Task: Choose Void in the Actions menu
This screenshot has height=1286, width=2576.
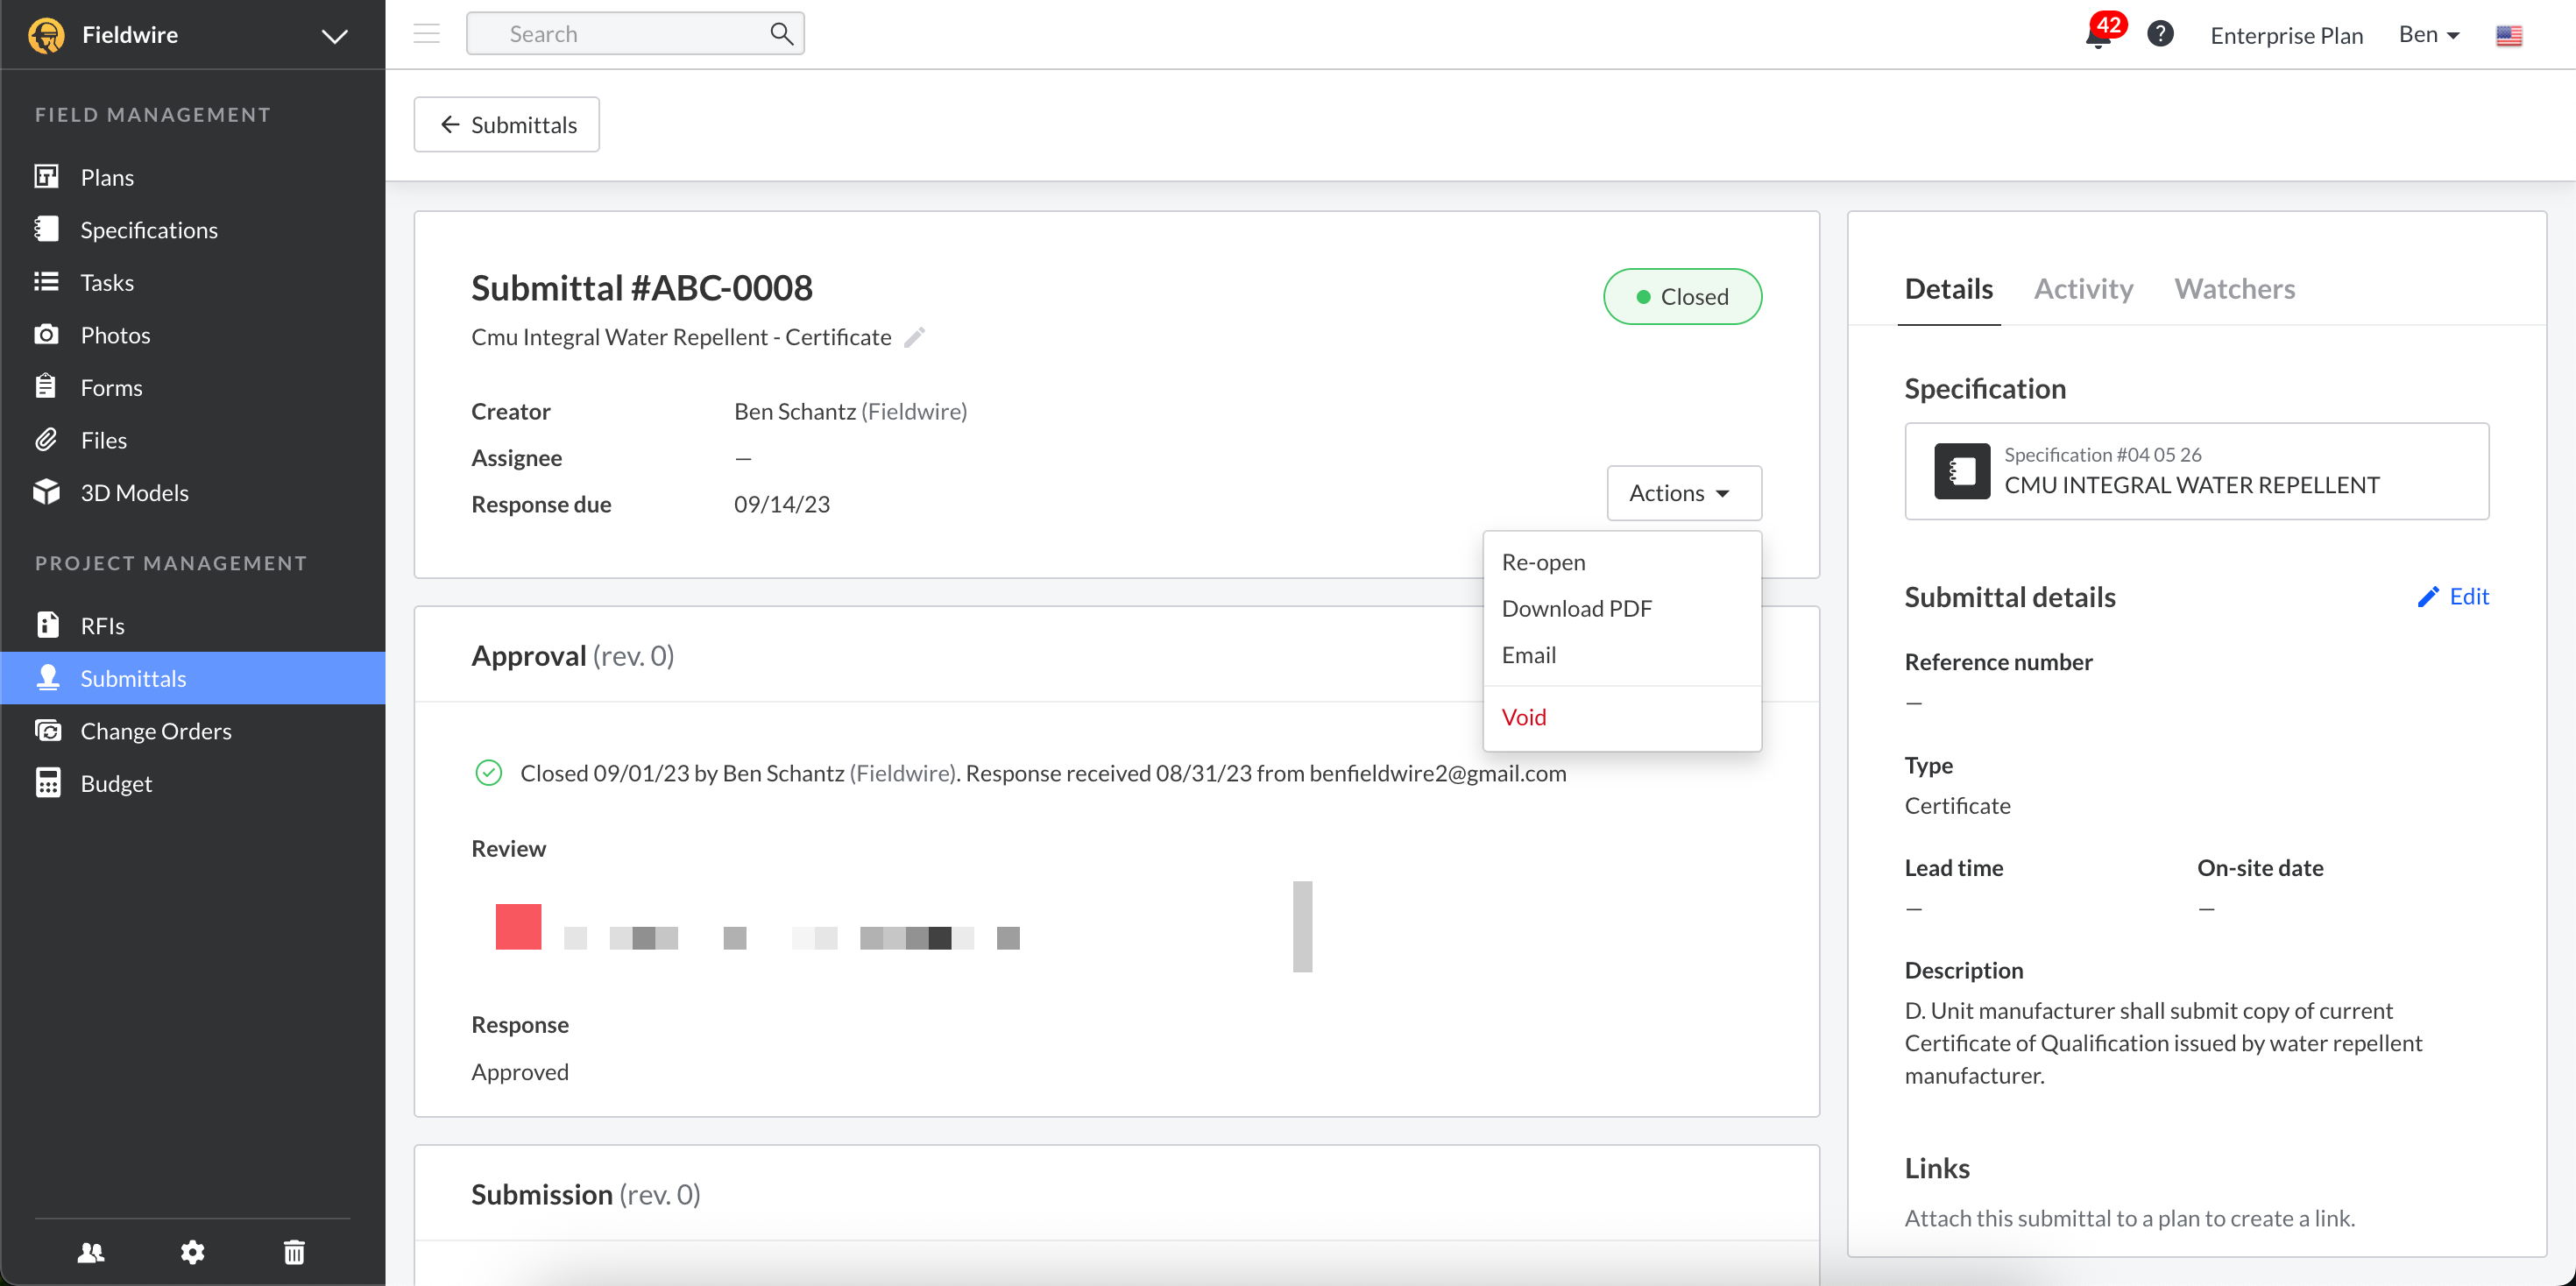Action: 1523,717
